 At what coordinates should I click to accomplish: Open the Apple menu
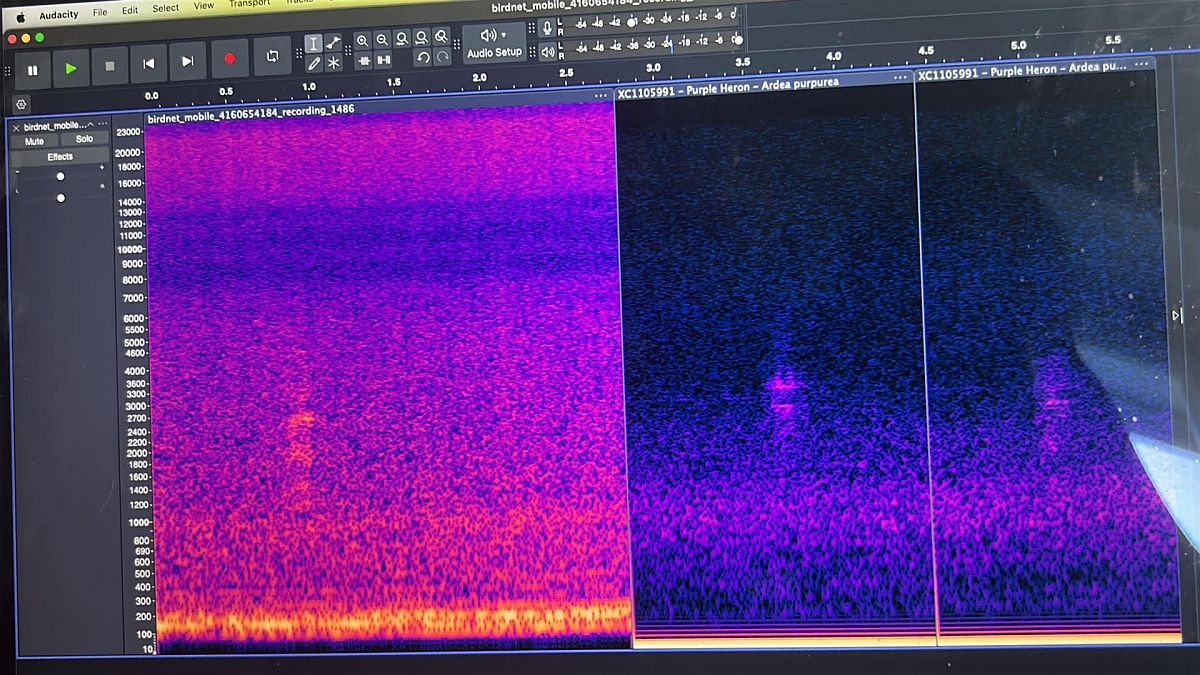coord(19,16)
